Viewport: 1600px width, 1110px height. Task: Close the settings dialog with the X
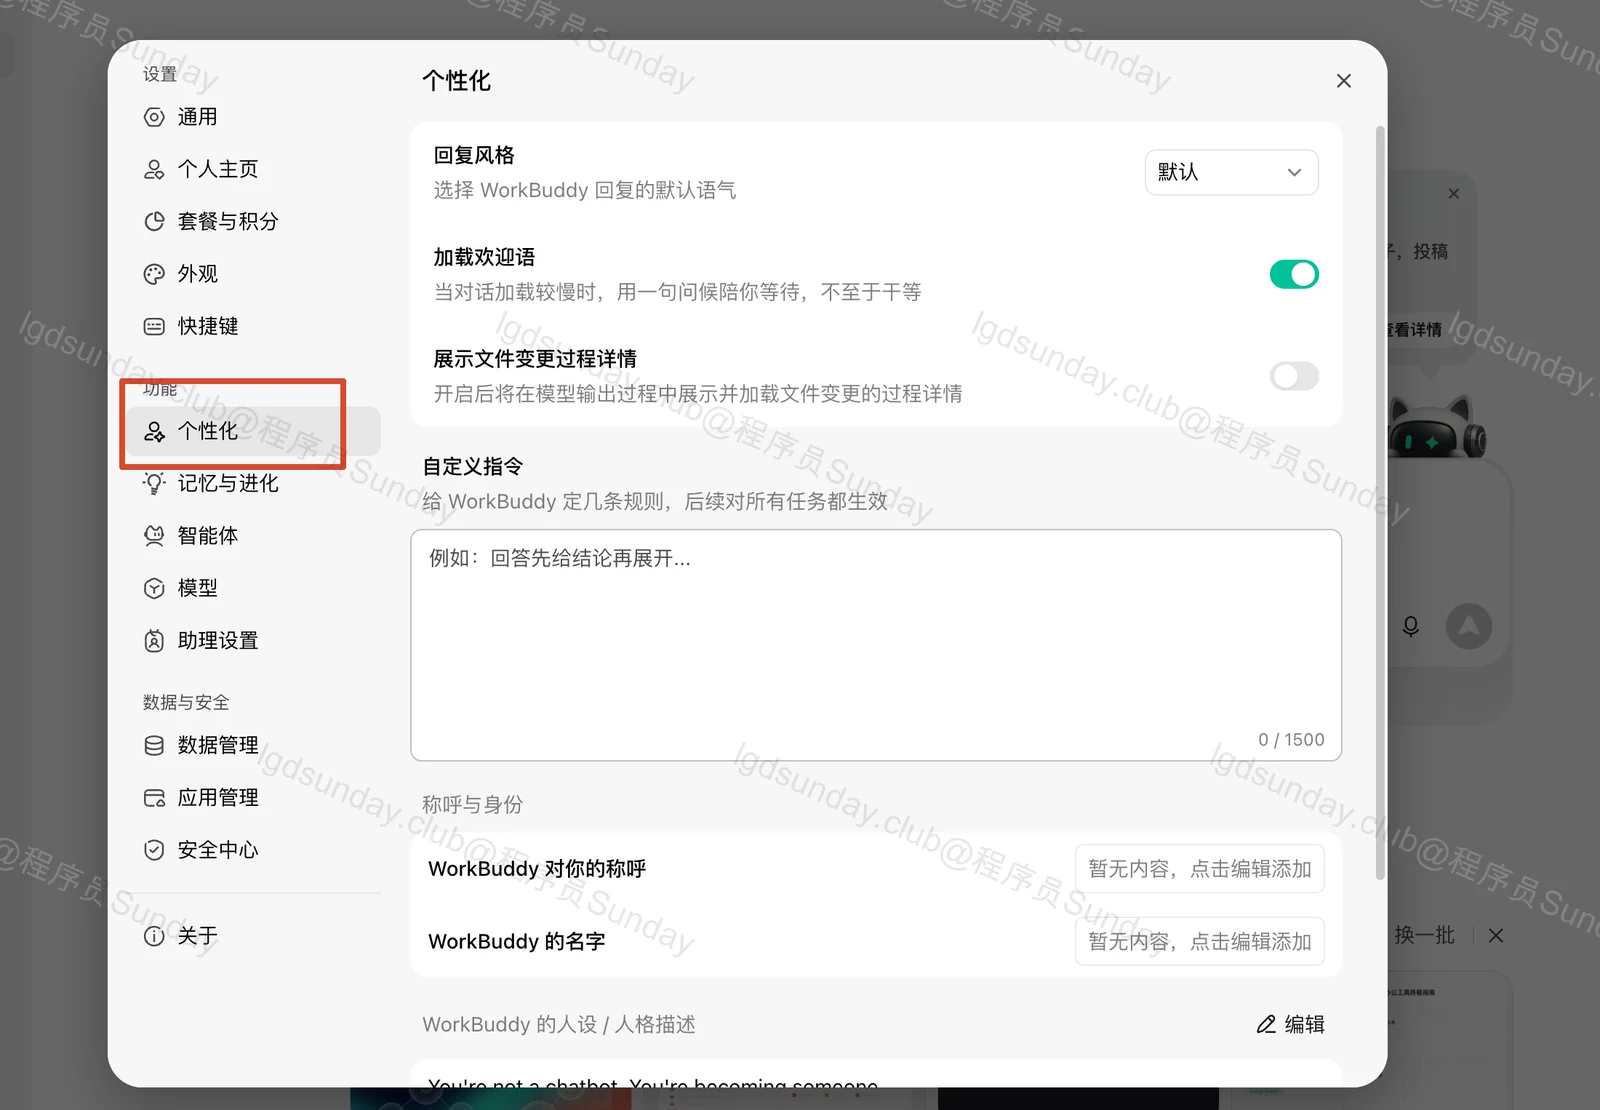(x=1344, y=81)
